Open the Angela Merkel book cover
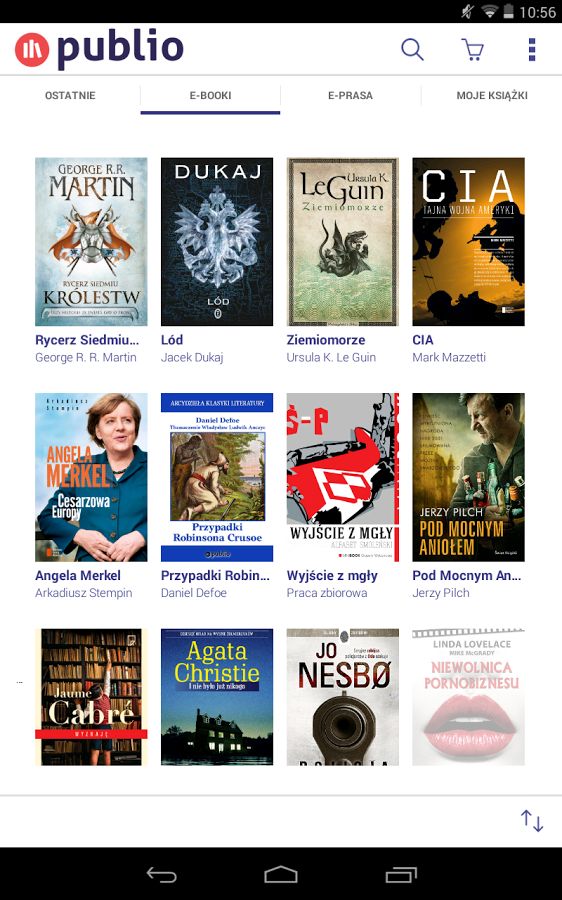562x900 pixels. (x=91, y=477)
